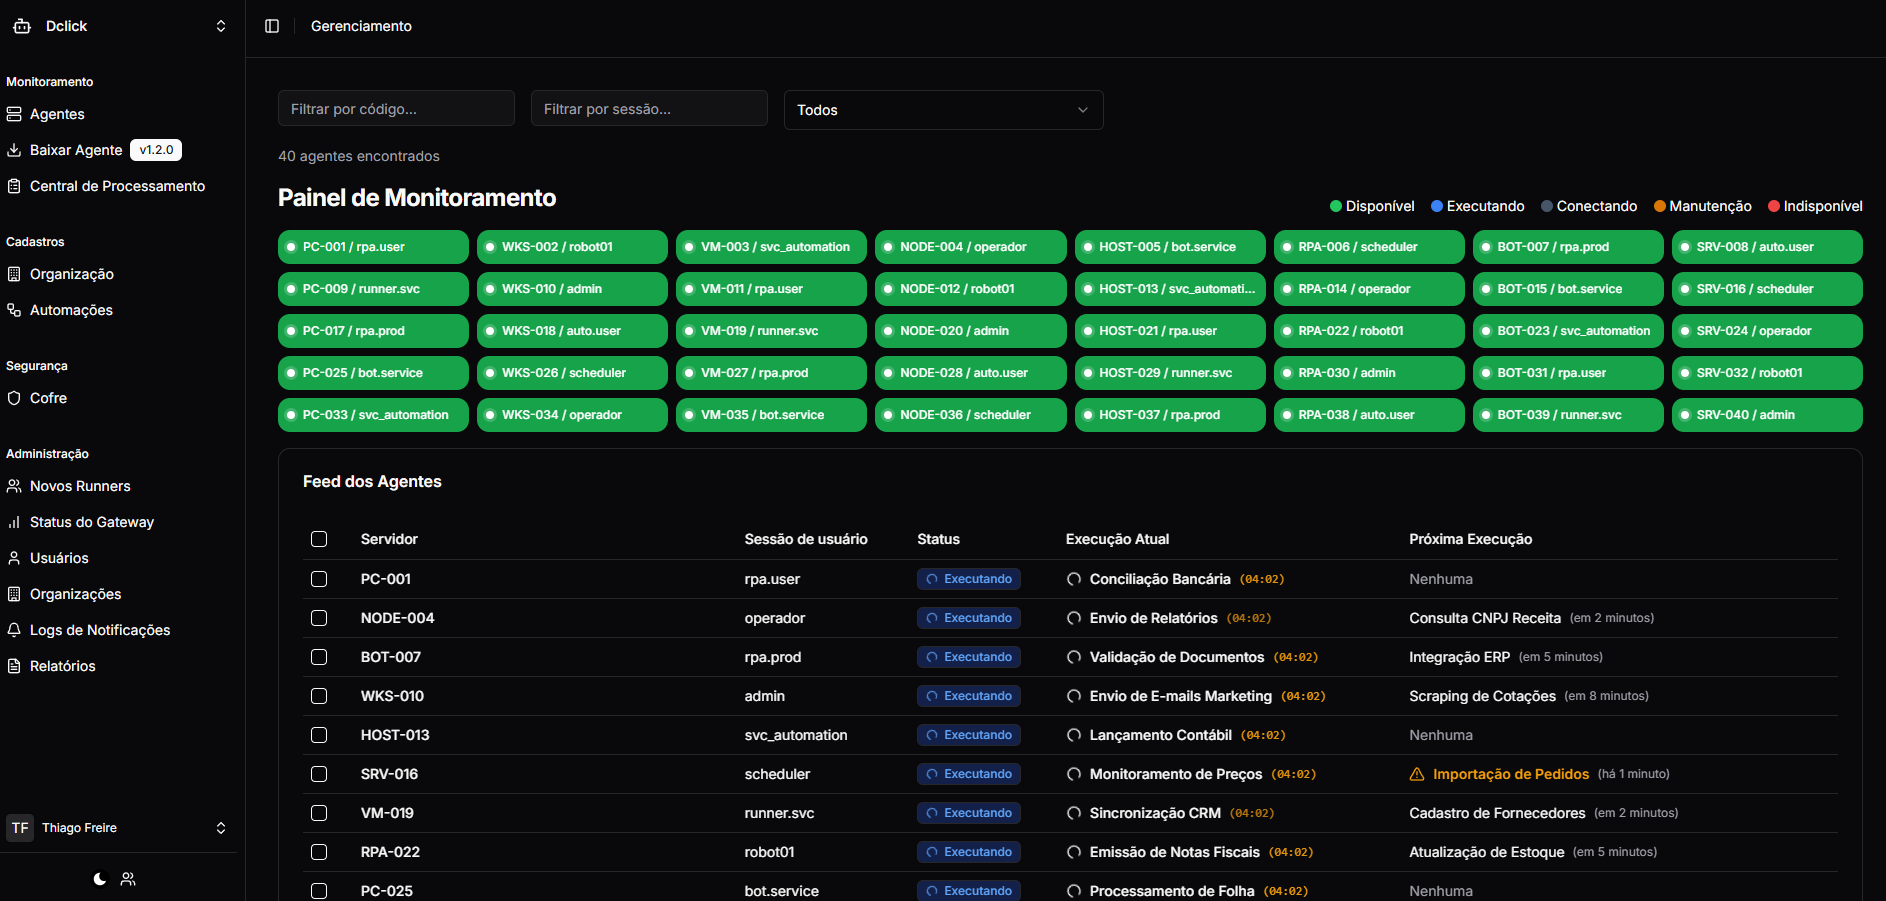Click the warning icon by Importação de Pedidos
This screenshot has height=901, width=1886.
(x=1417, y=774)
